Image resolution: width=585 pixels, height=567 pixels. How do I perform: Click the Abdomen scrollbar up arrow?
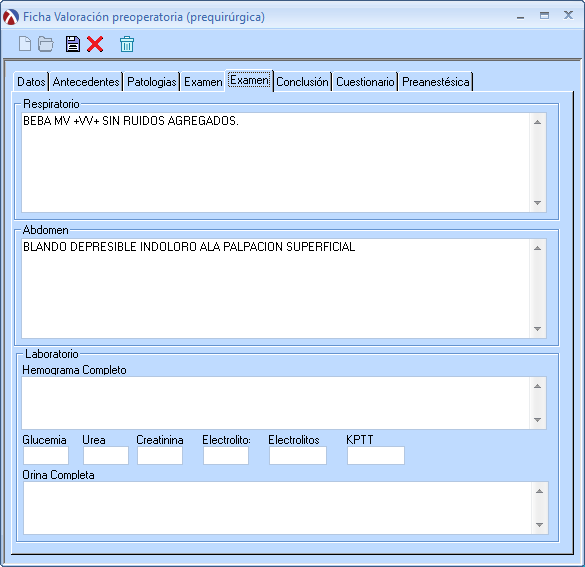pyautogui.click(x=537, y=248)
